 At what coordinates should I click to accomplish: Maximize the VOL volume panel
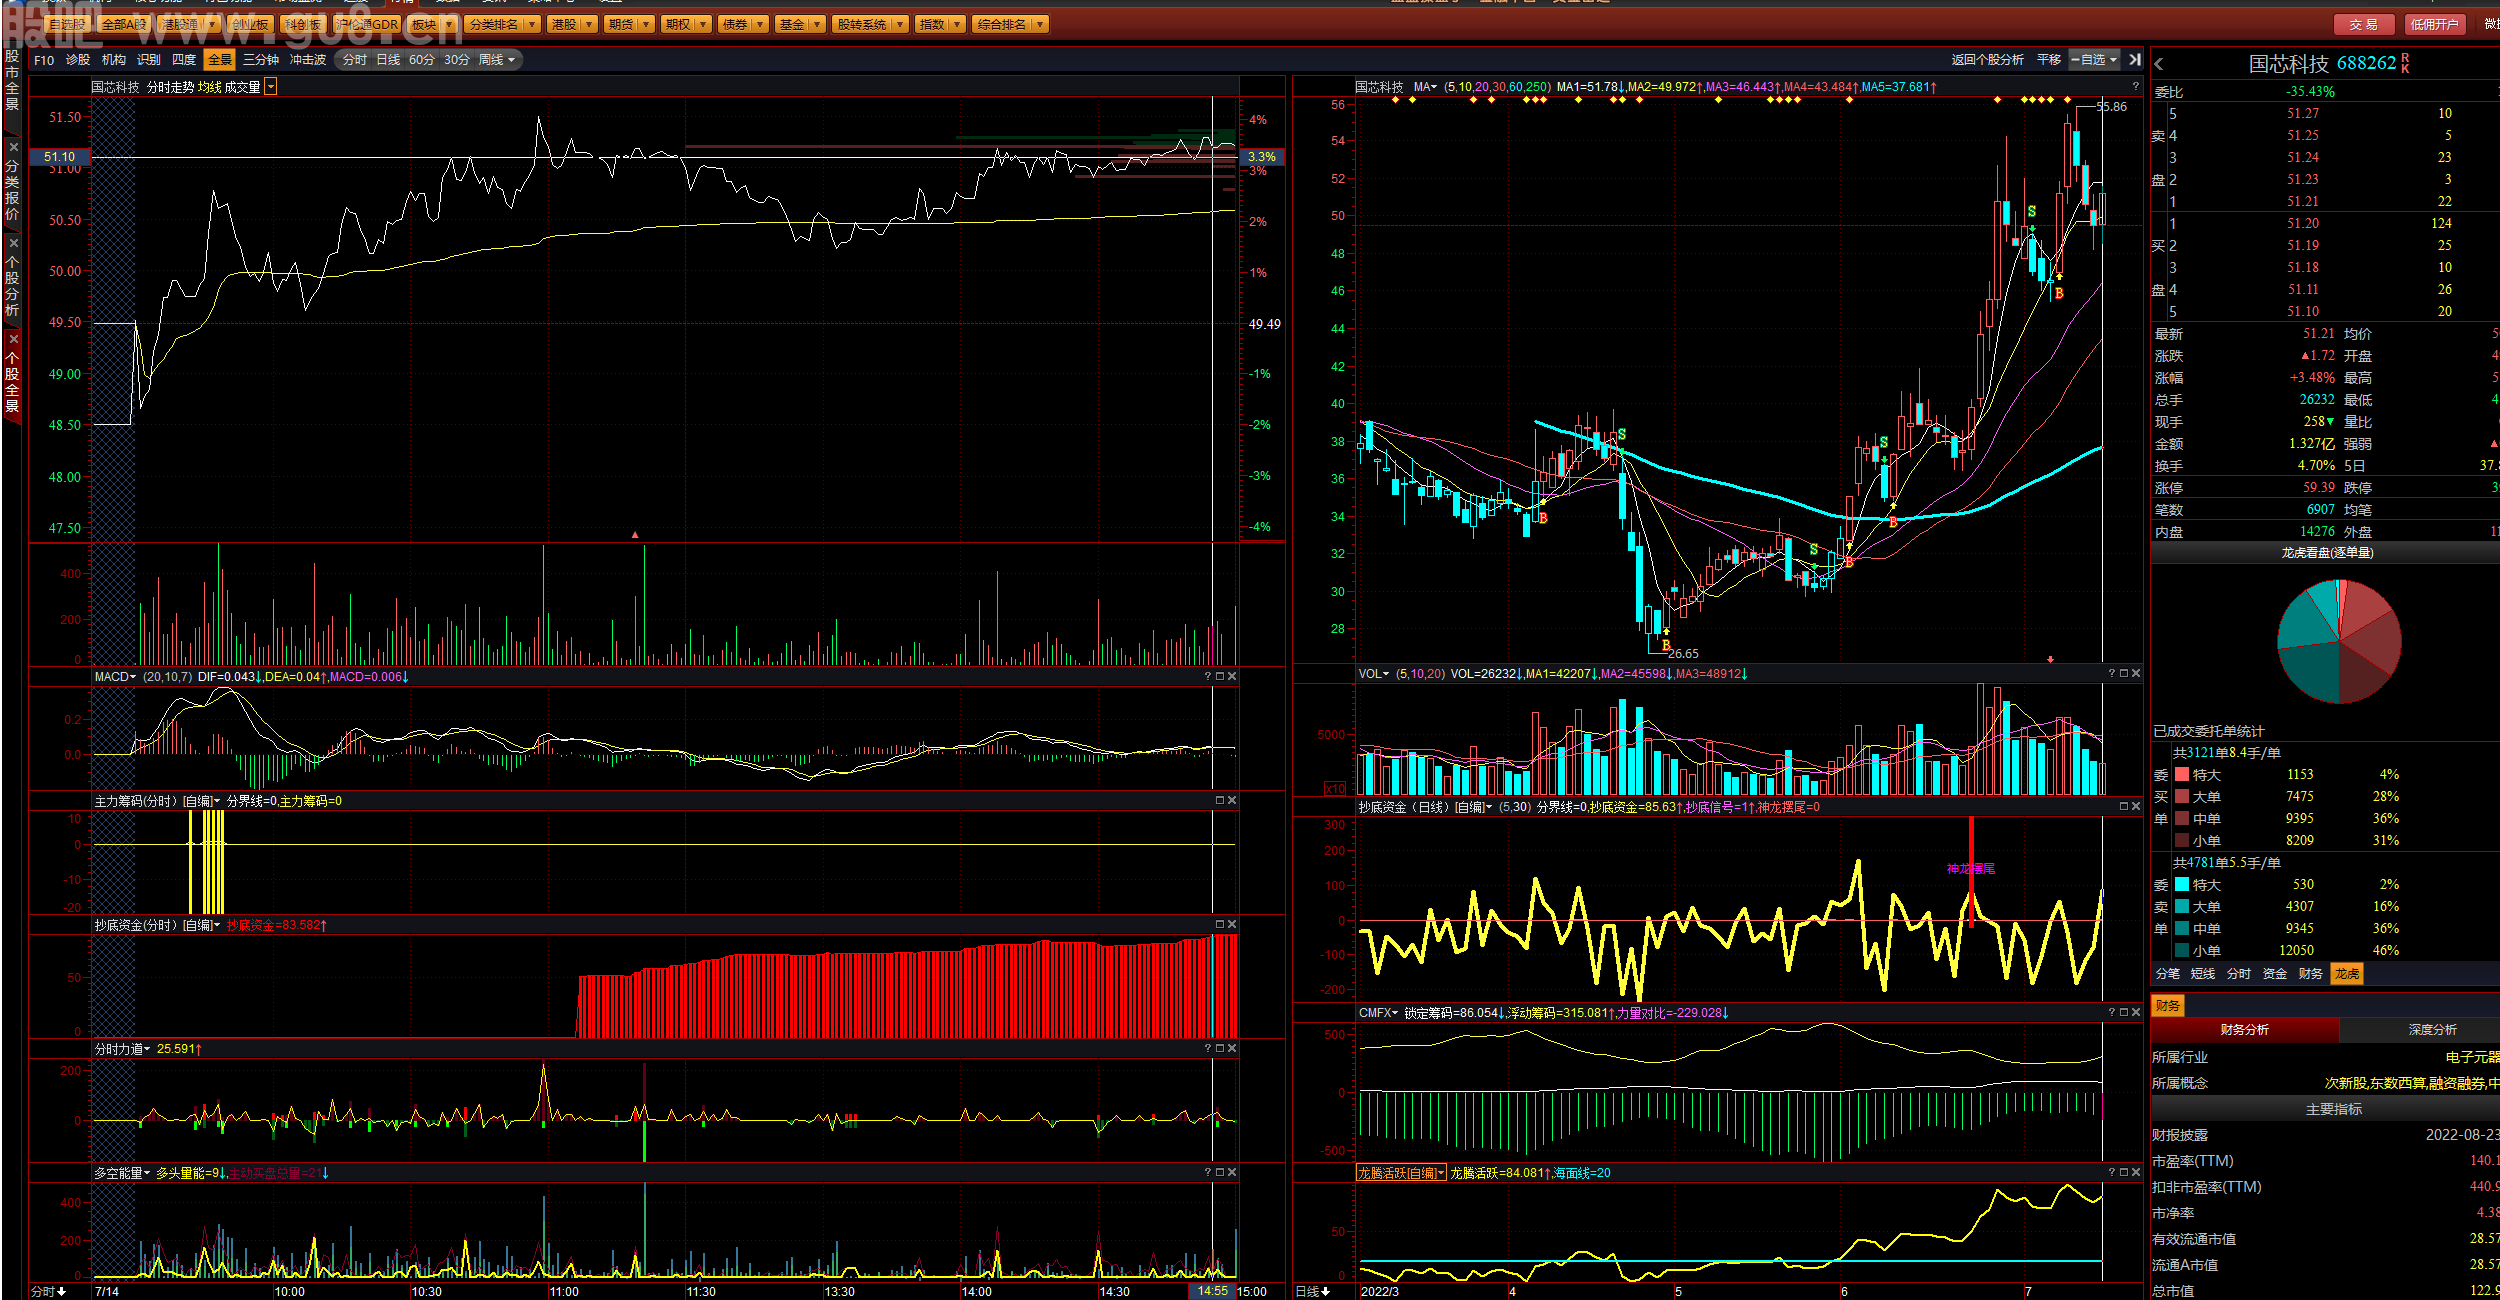[x=2124, y=674]
